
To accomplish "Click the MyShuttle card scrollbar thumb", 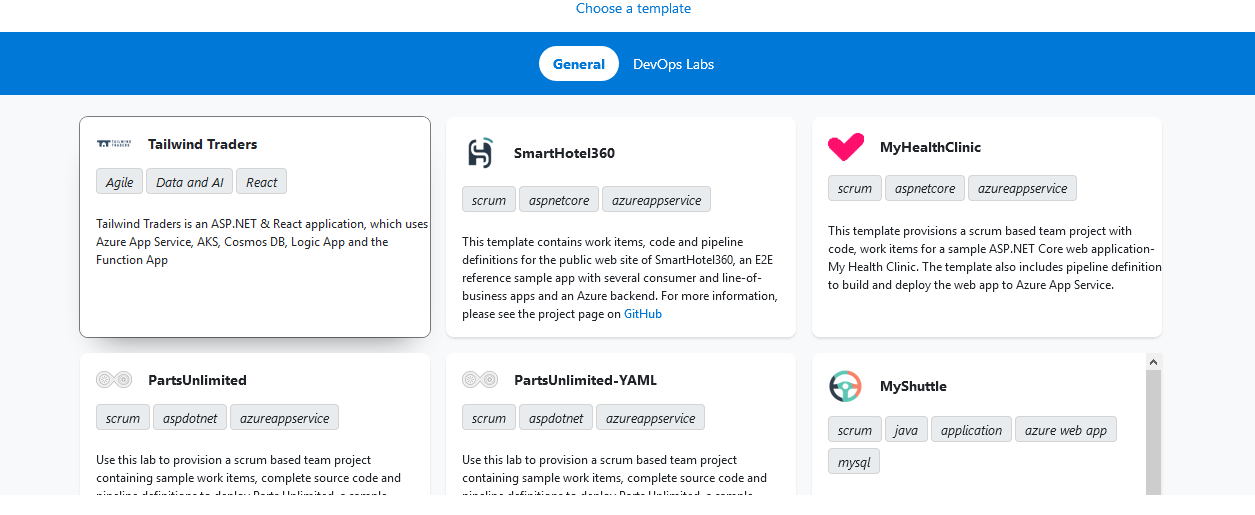I will 1153,432.
